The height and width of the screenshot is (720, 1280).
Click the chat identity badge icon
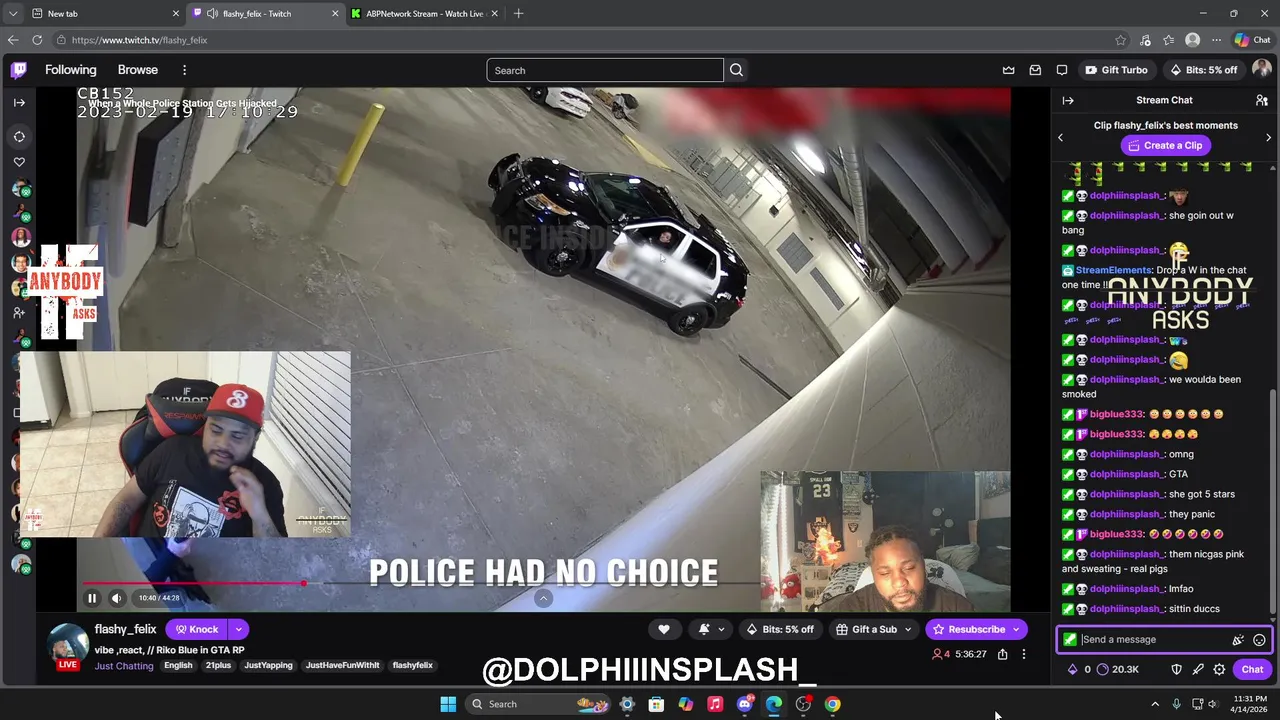pyautogui.click(x=1070, y=640)
